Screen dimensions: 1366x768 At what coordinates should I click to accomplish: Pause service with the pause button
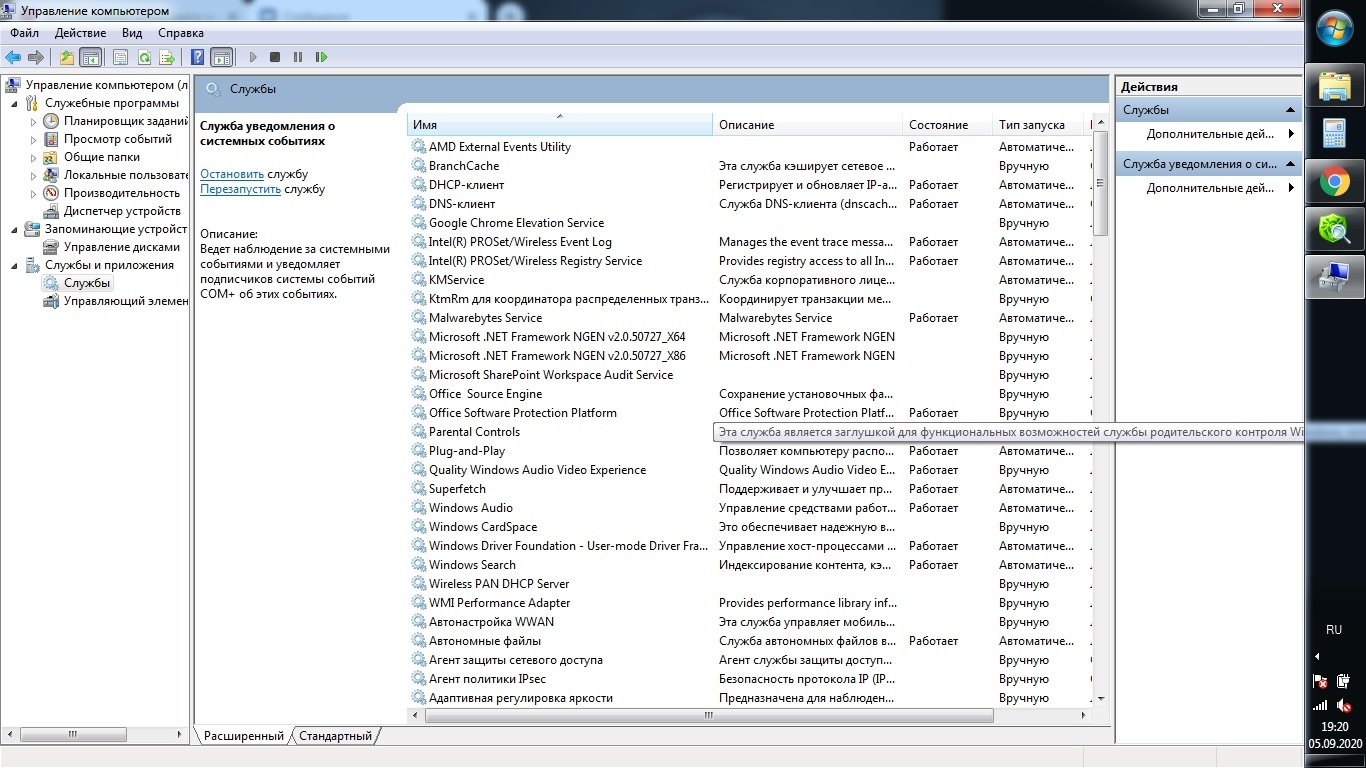click(298, 57)
